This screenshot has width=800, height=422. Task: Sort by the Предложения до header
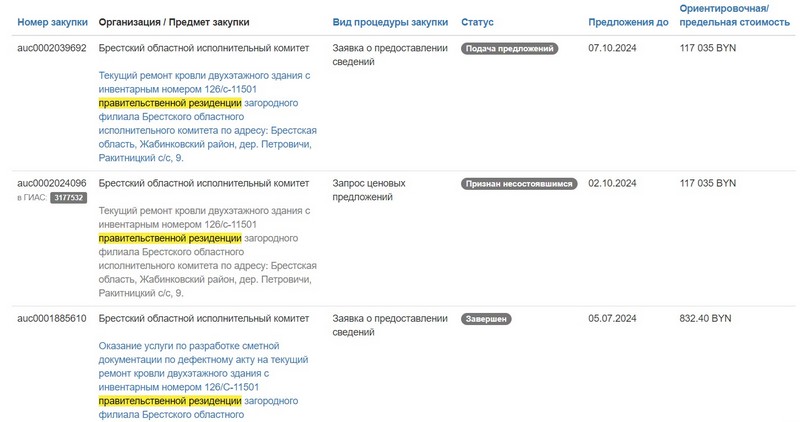click(x=628, y=22)
